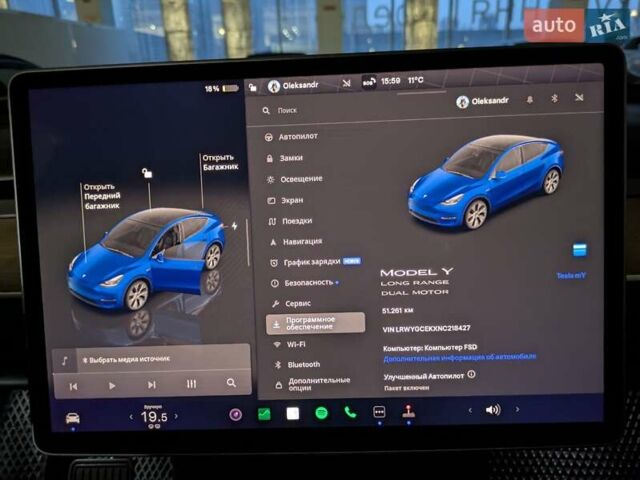
Task: Tap the blue Model Y image in settings
Action: coord(486,182)
